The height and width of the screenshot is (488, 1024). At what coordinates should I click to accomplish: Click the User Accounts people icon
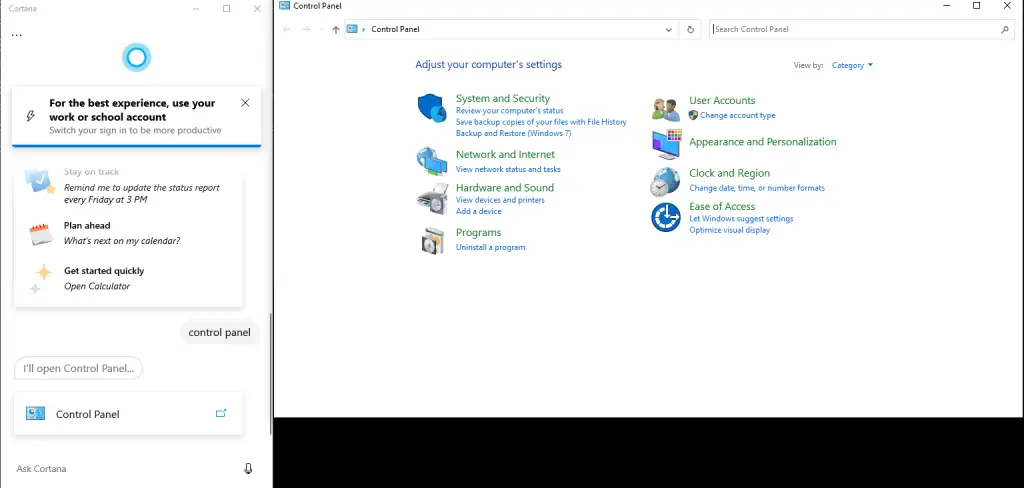pyautogui.click(x=665, y=109)
